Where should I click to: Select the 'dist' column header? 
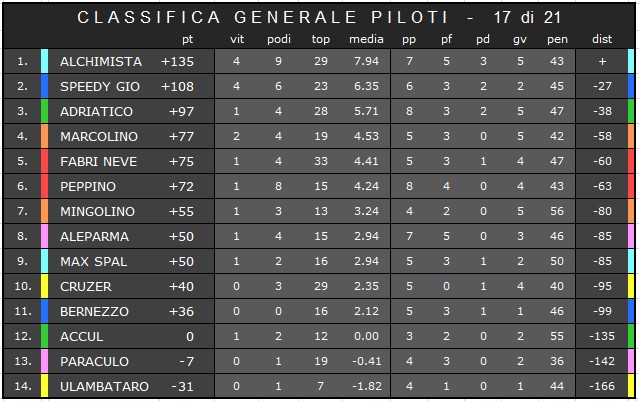tap(602, 39)
